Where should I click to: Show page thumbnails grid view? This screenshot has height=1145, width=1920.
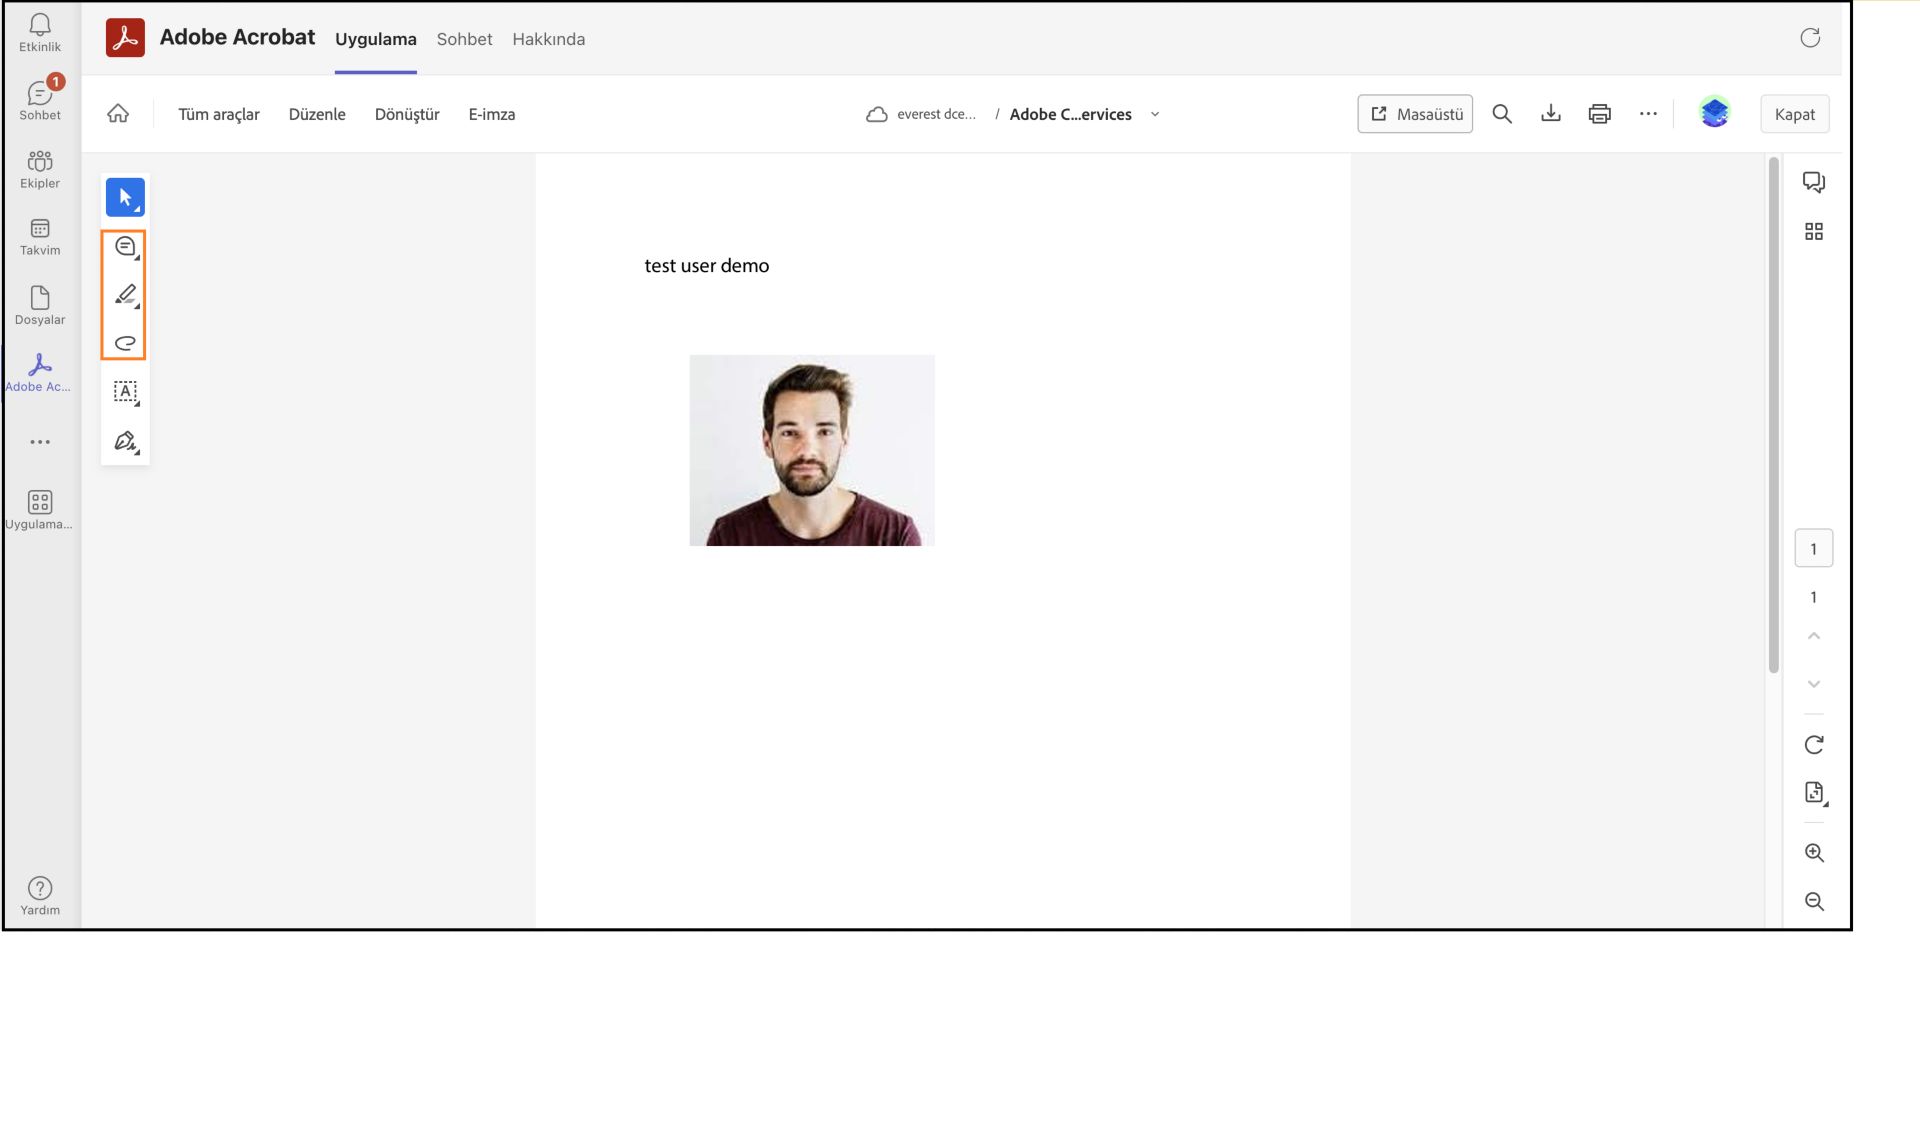[1814, 232]
